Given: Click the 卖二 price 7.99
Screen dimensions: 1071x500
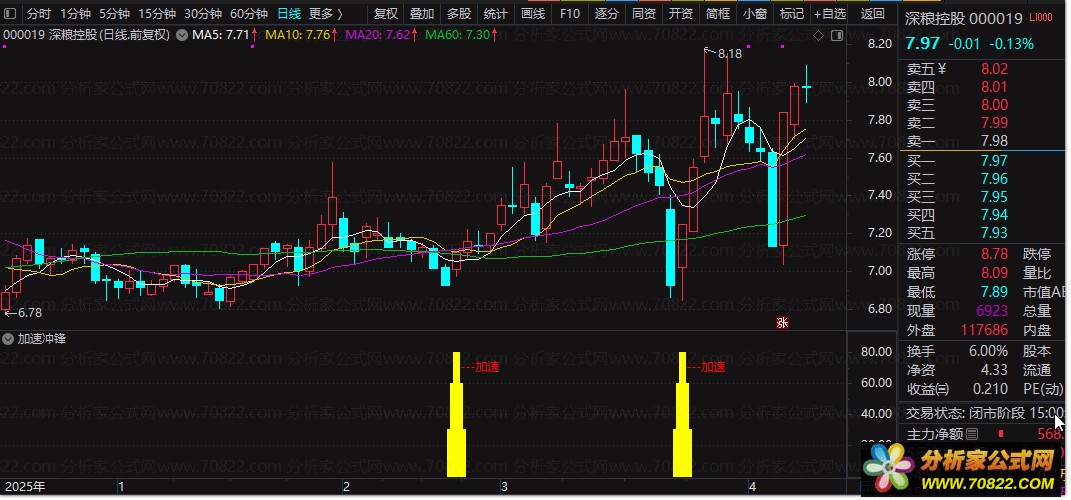Looking at the screenshot, I should [994, 123].
